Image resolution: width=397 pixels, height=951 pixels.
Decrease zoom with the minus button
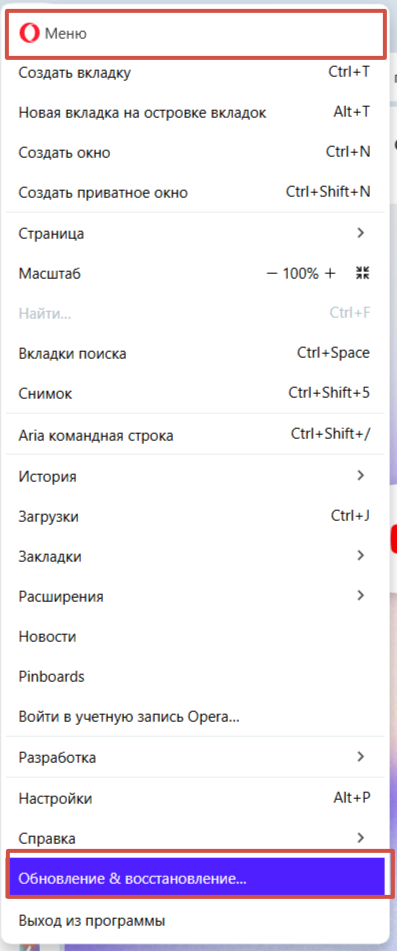click(272, 274)
